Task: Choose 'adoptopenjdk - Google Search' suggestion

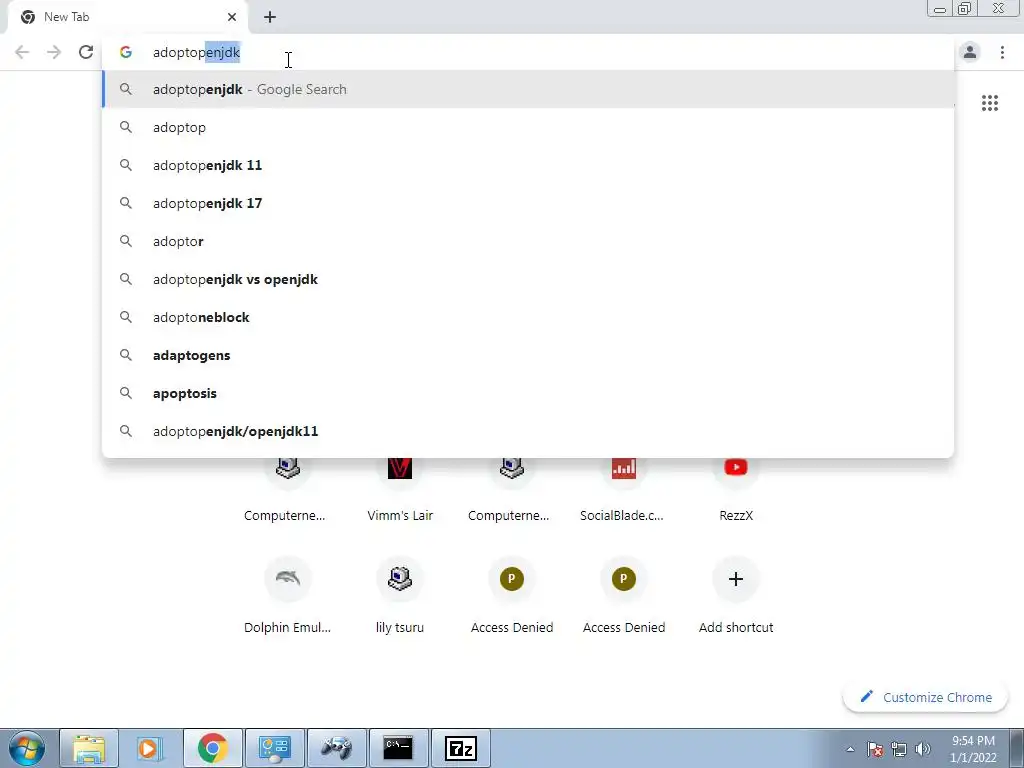Action: click(528, 89)
